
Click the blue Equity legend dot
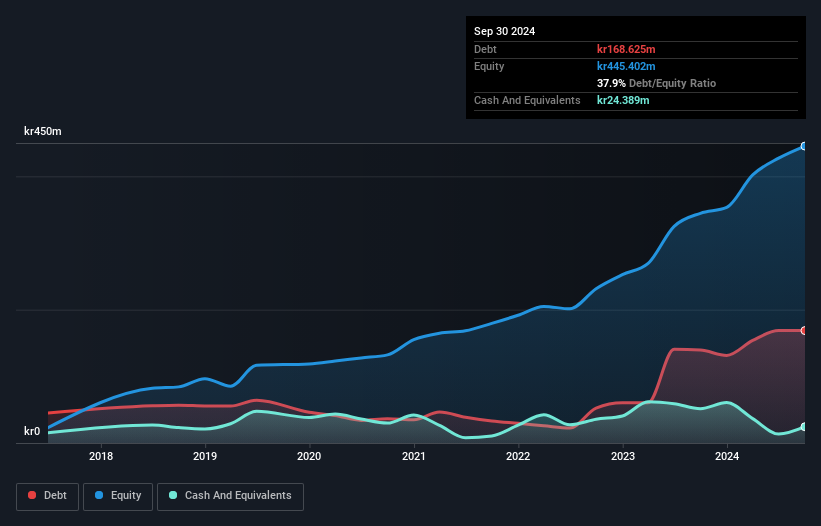tap(99, 495)
